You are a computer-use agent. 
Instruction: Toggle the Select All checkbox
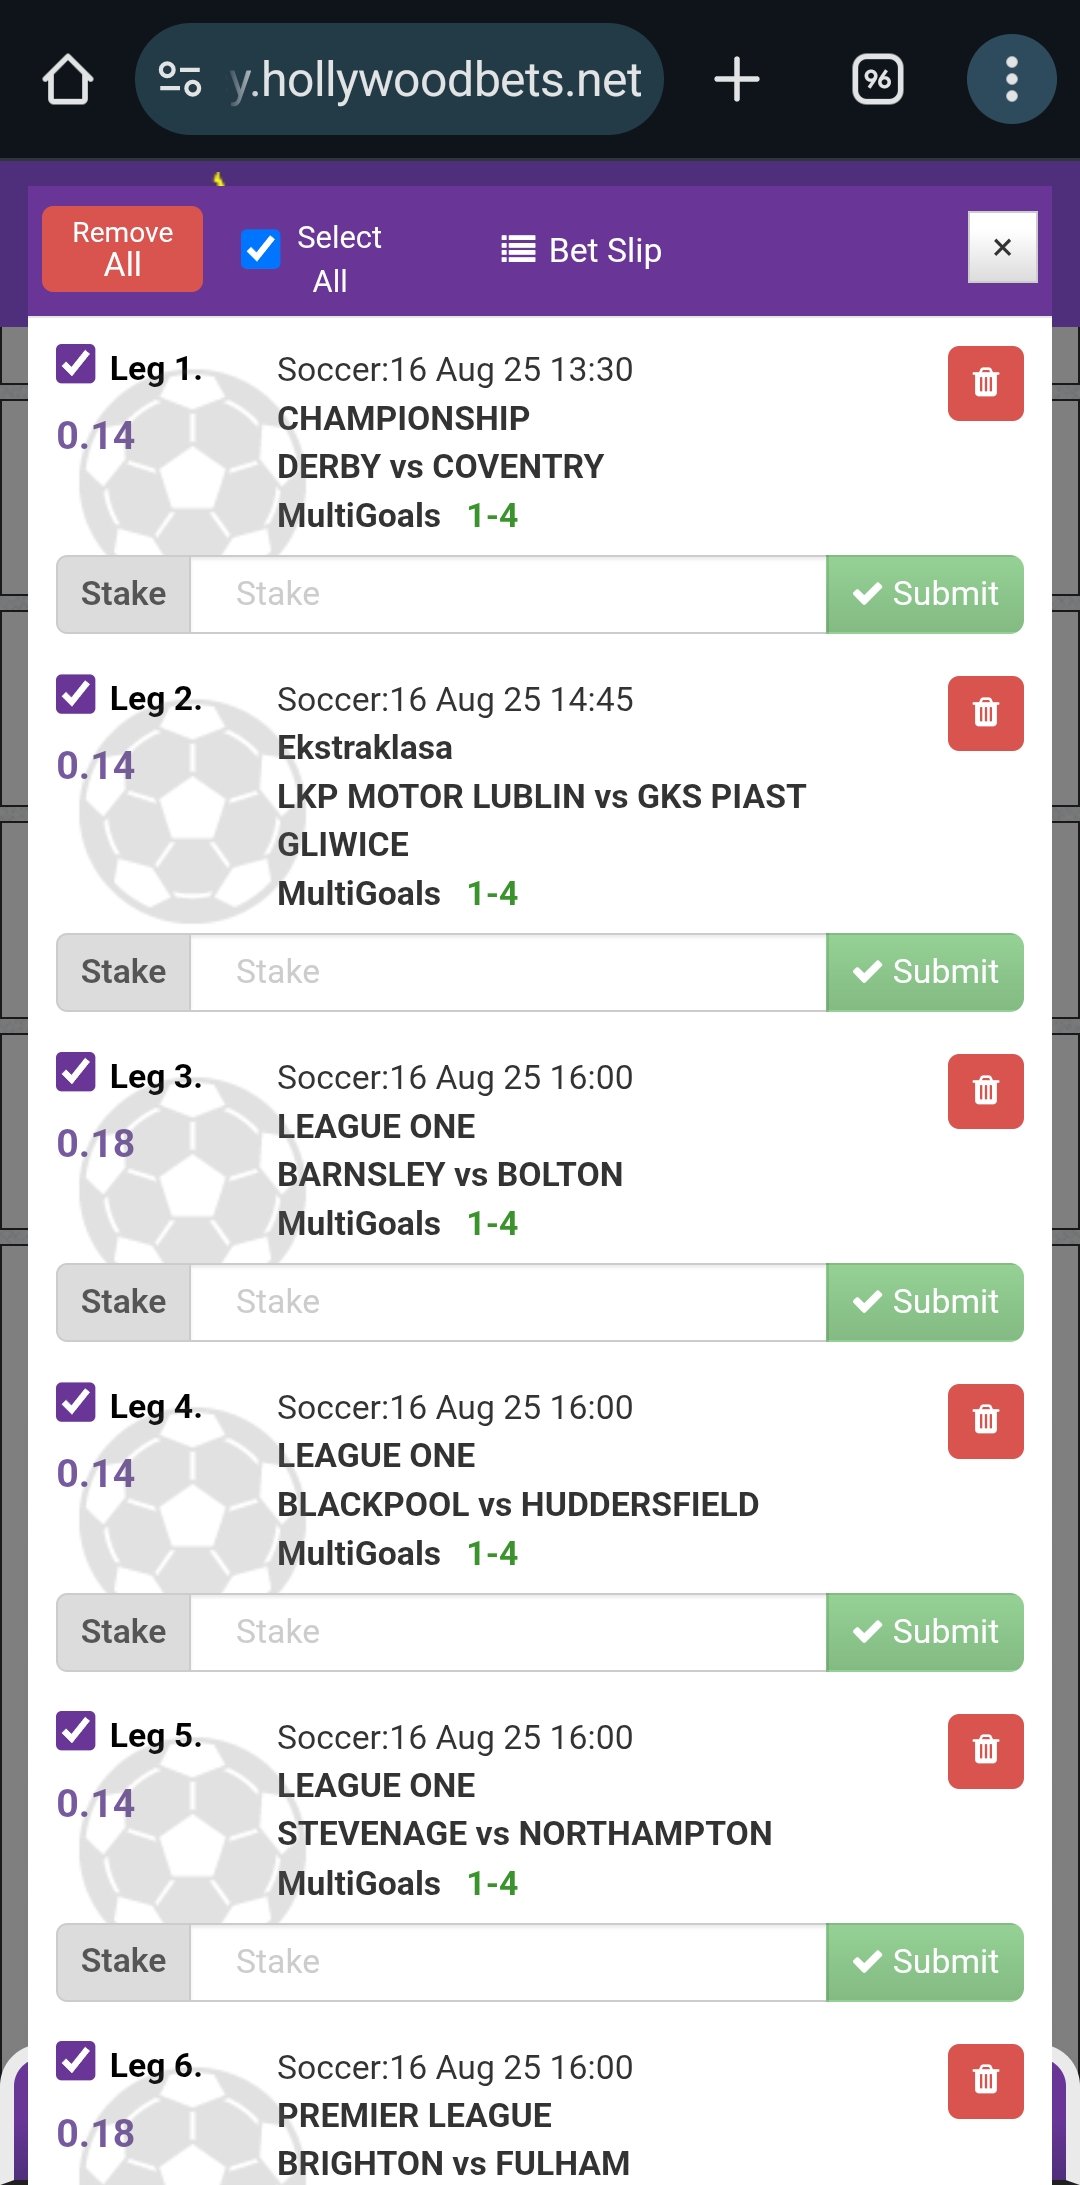tap(260, 249)
